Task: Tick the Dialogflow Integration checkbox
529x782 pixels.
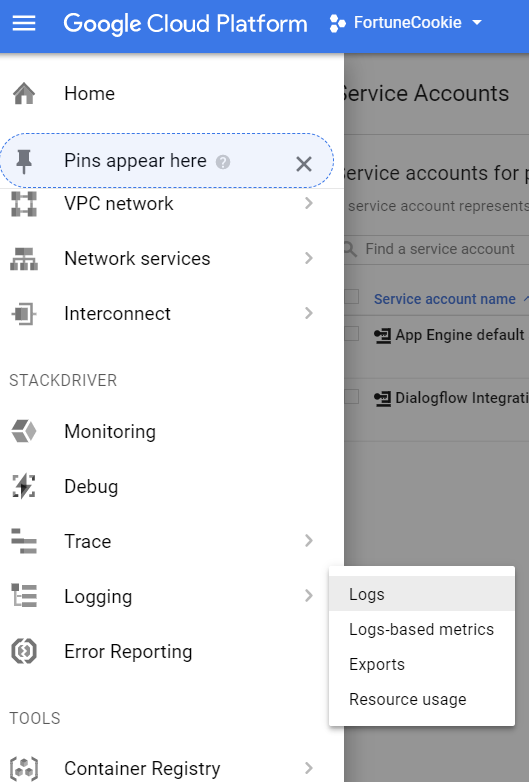Action: click(352, 396)
